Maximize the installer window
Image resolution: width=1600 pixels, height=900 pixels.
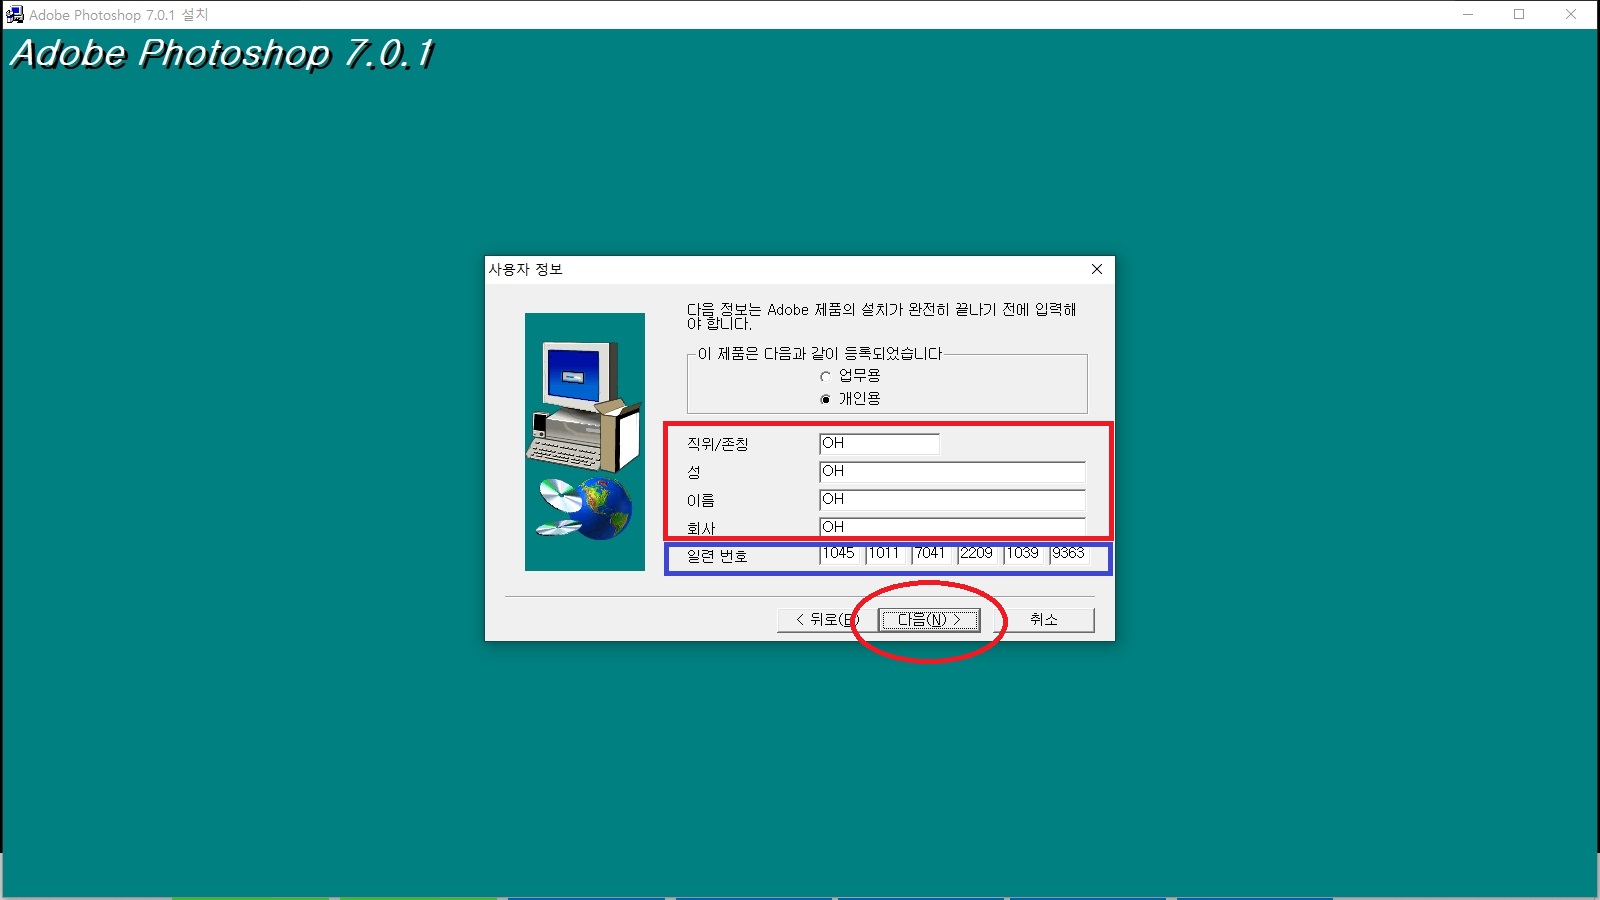point(1519,15)
